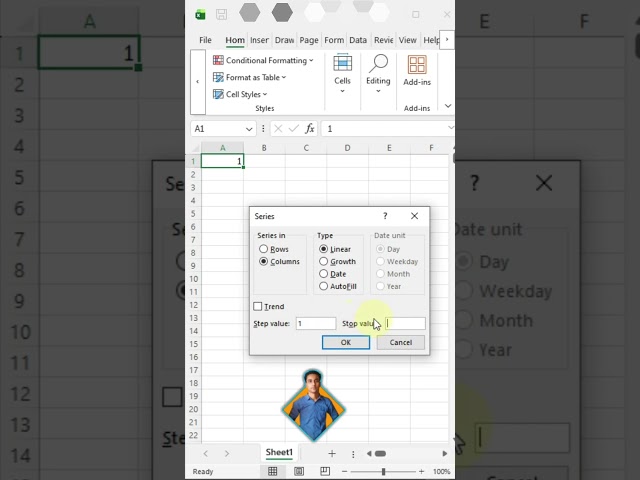Image resolution: width=640 pixels, height=480 pixels.
Task: Click the Select All corner triangle
Action: click(195, 148)
